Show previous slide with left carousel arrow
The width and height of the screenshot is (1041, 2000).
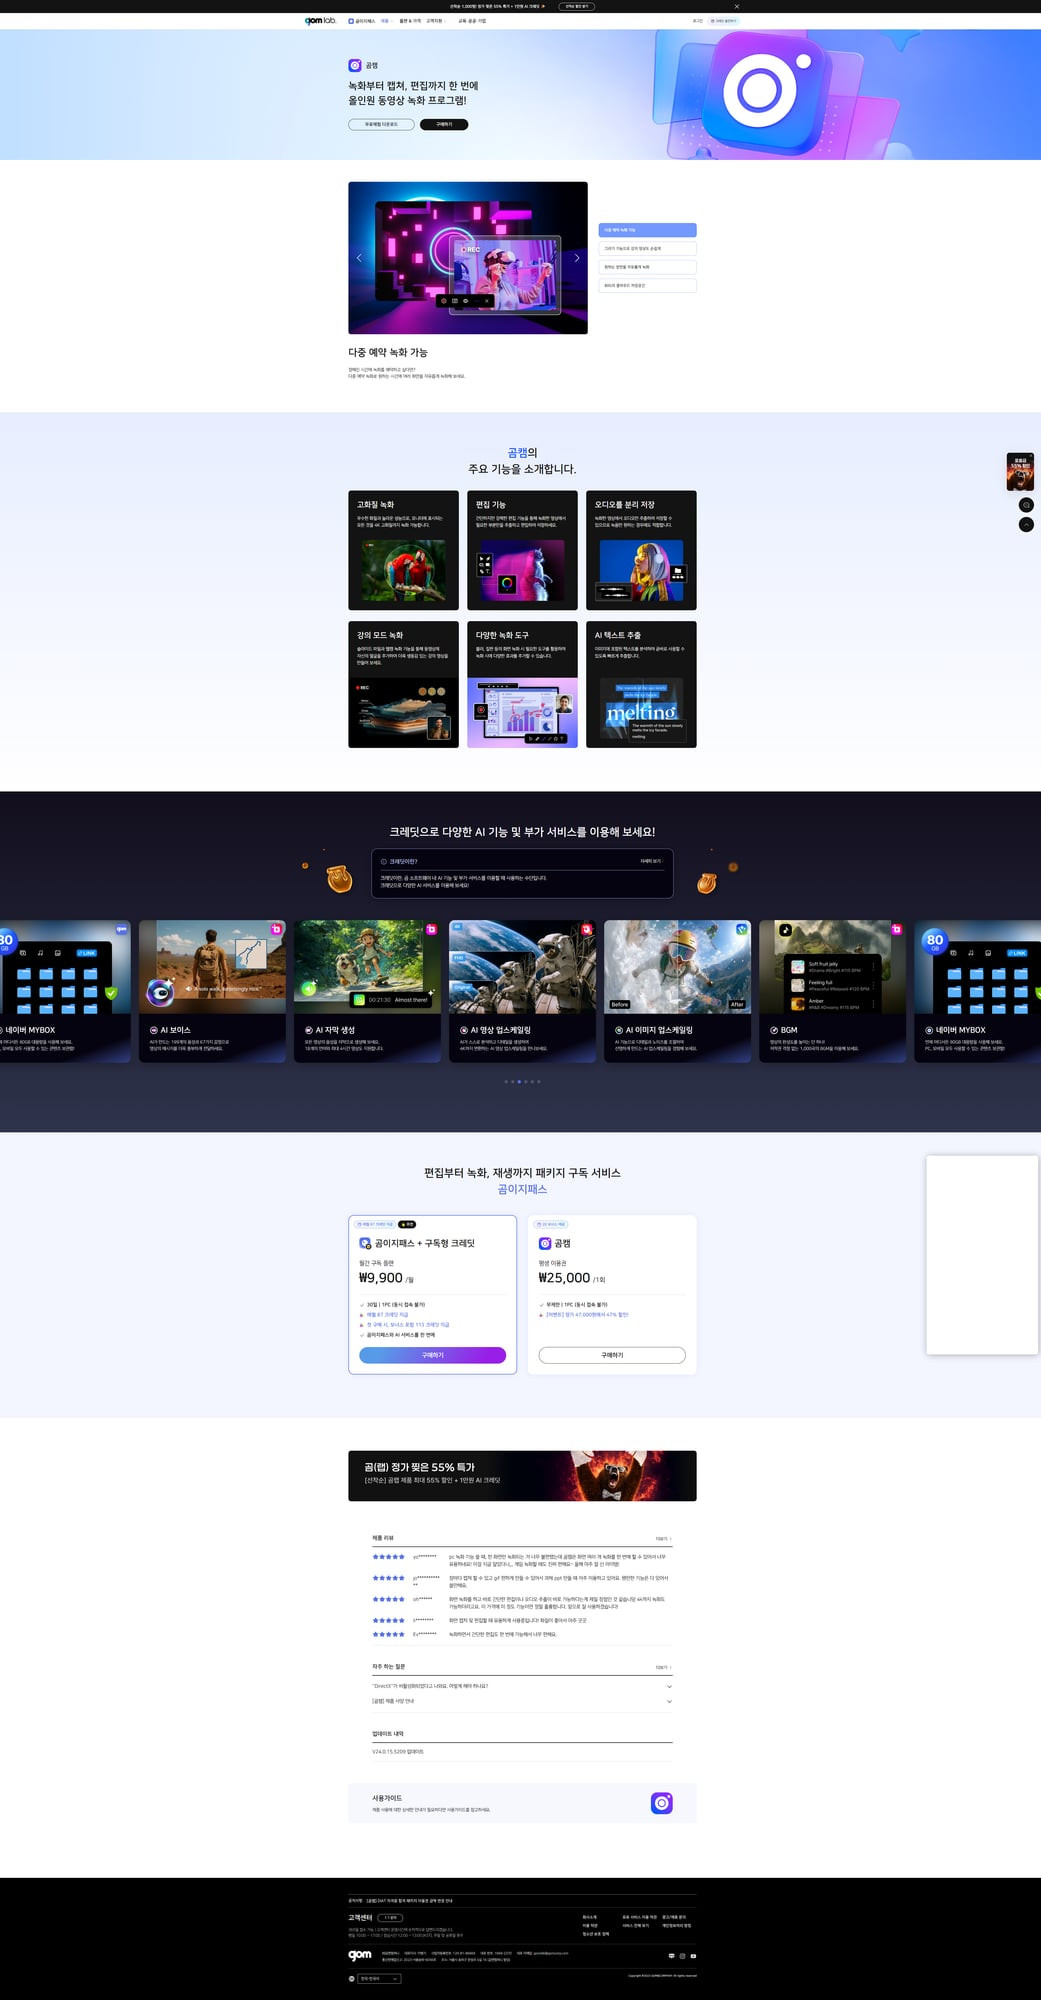359,258
